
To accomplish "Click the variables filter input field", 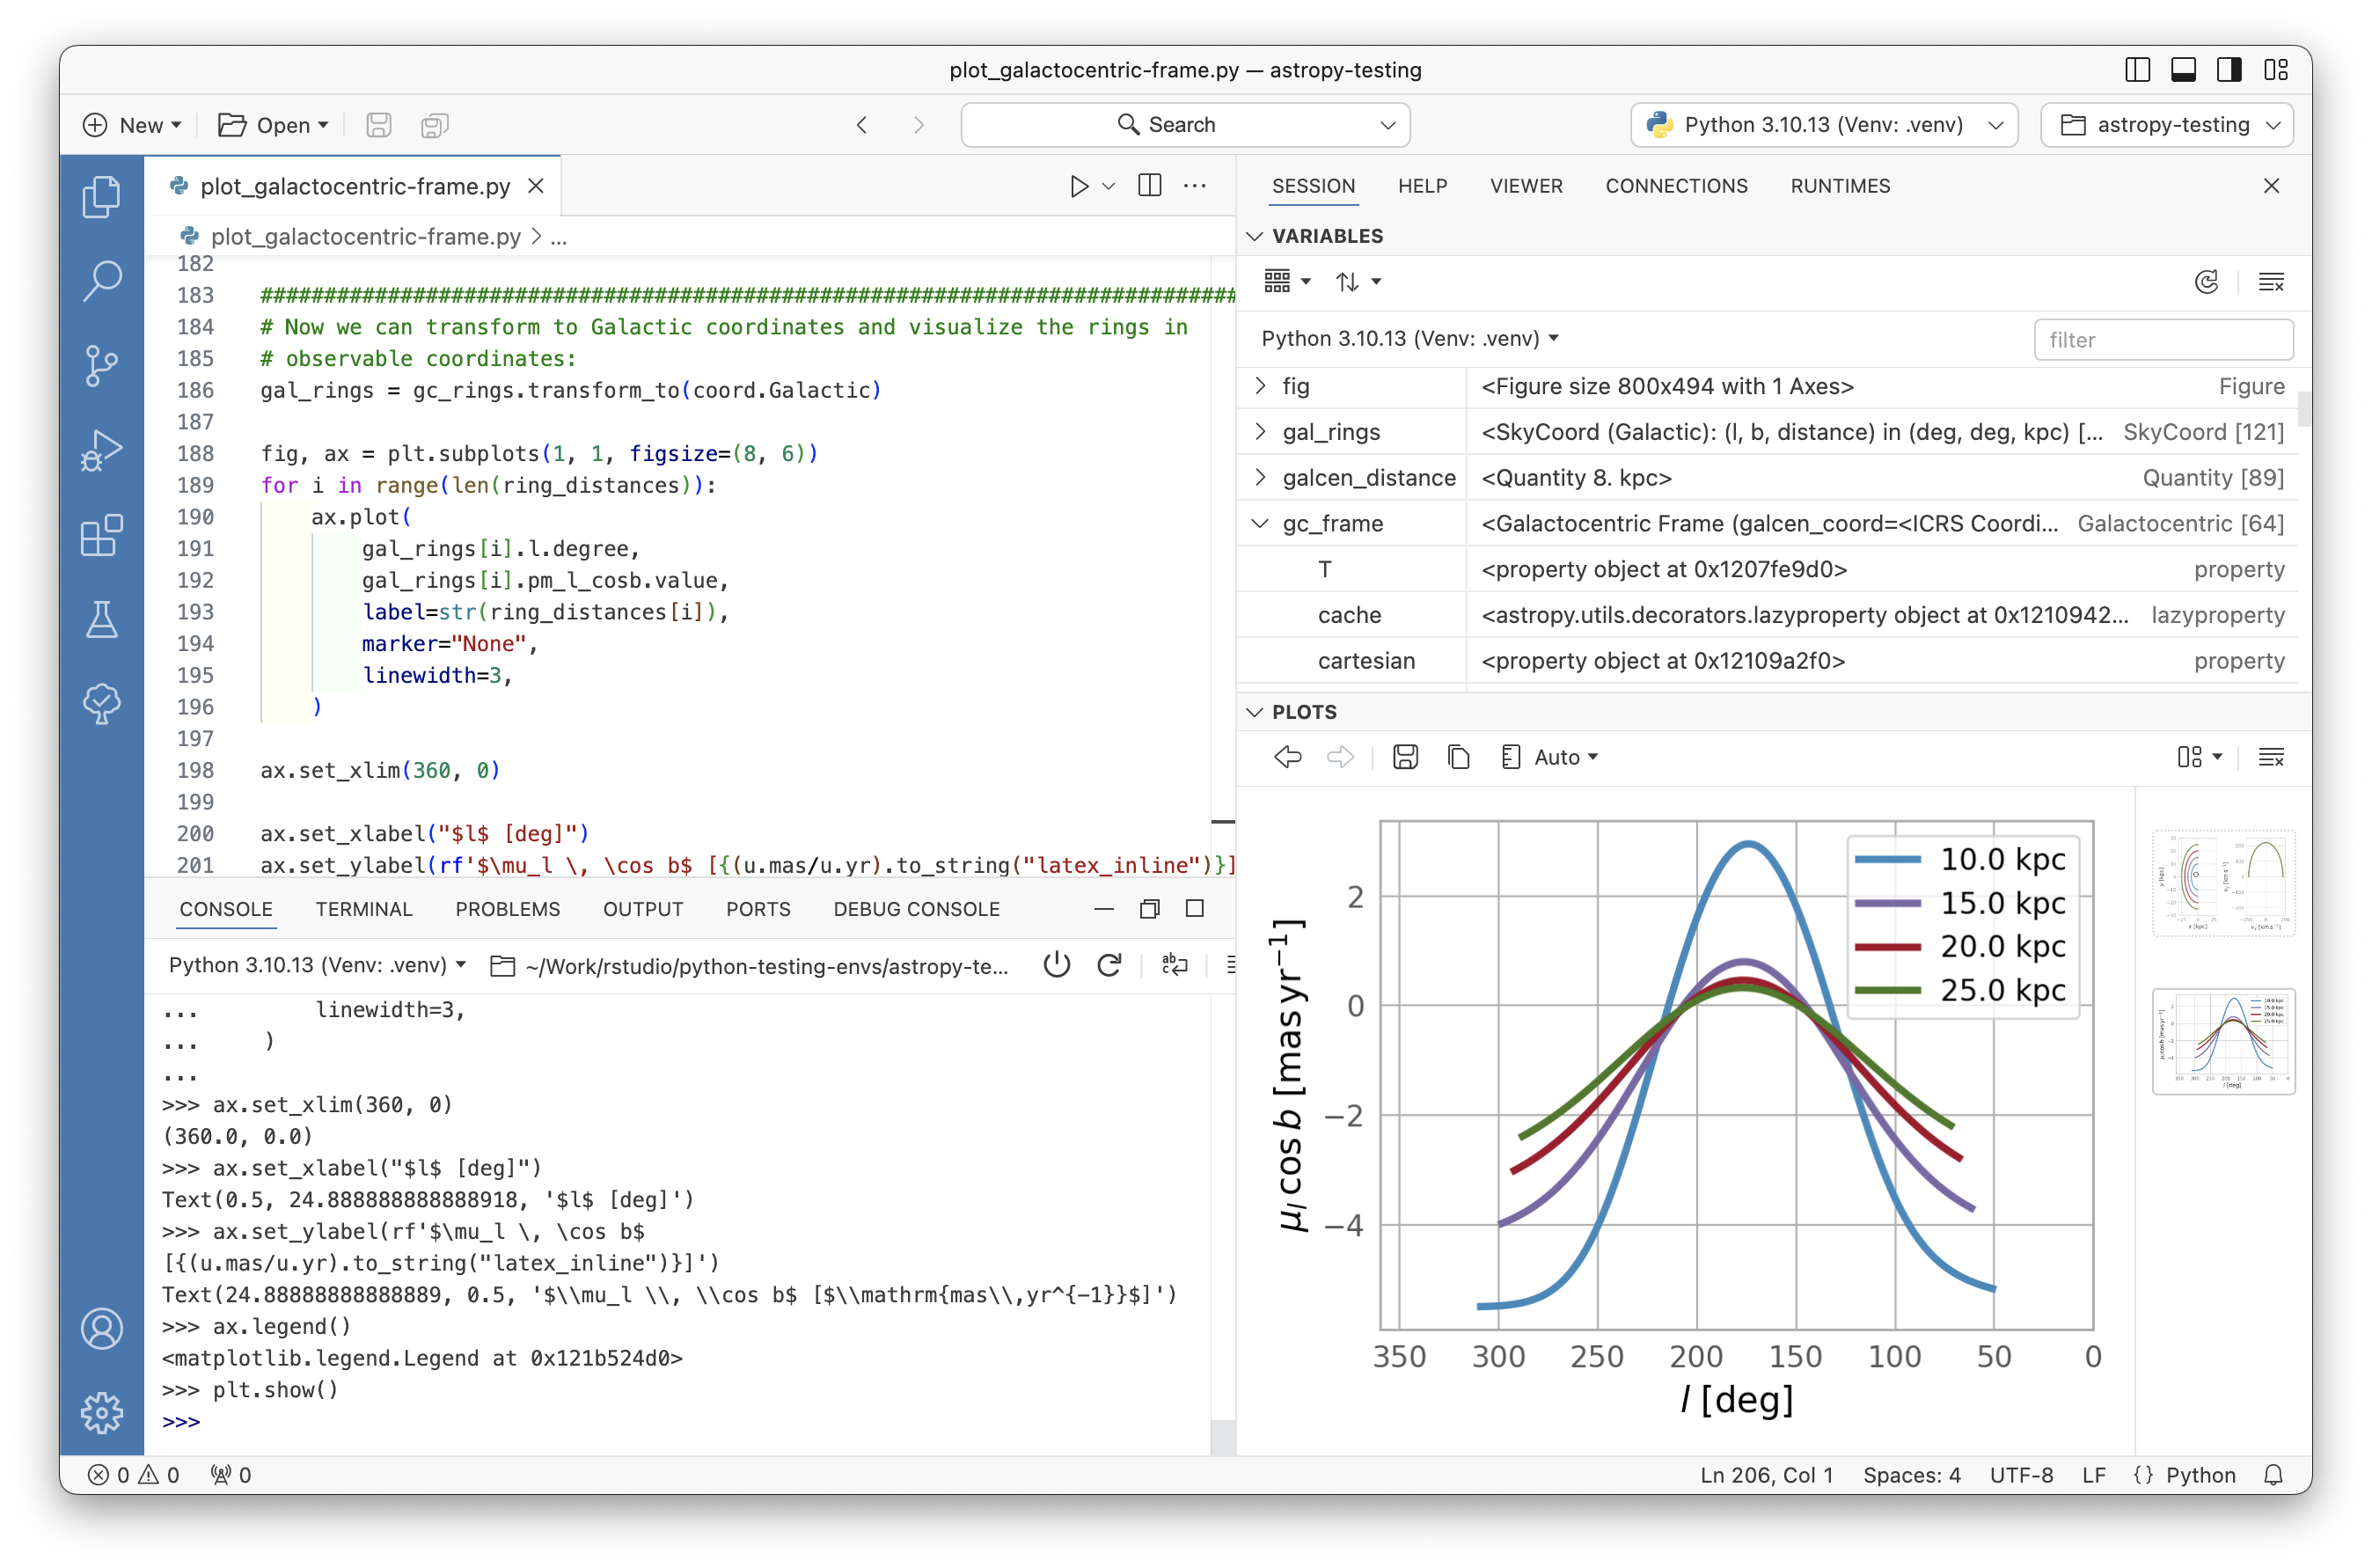I will [2163, 339].
